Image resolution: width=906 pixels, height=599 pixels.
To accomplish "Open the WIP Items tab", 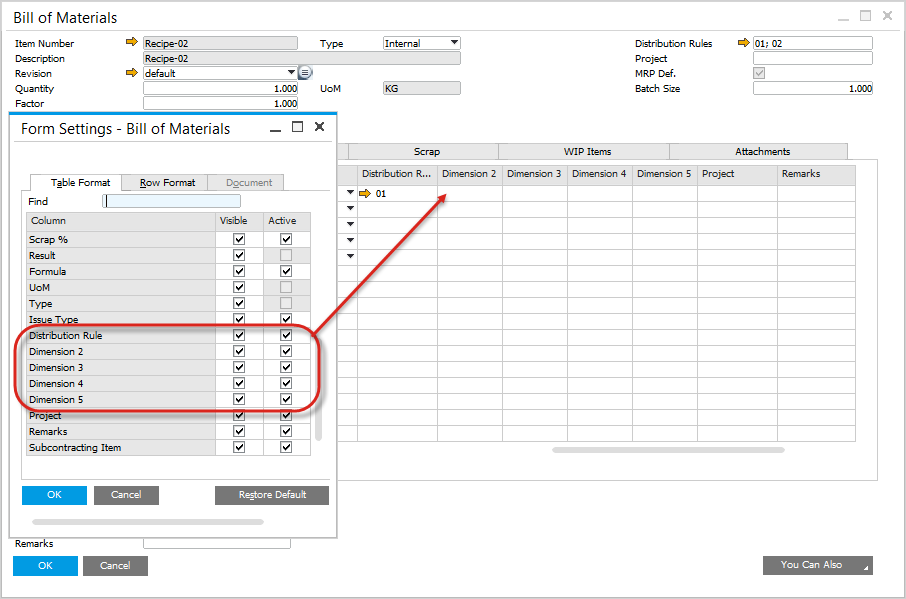I will [x=587, y=152].
